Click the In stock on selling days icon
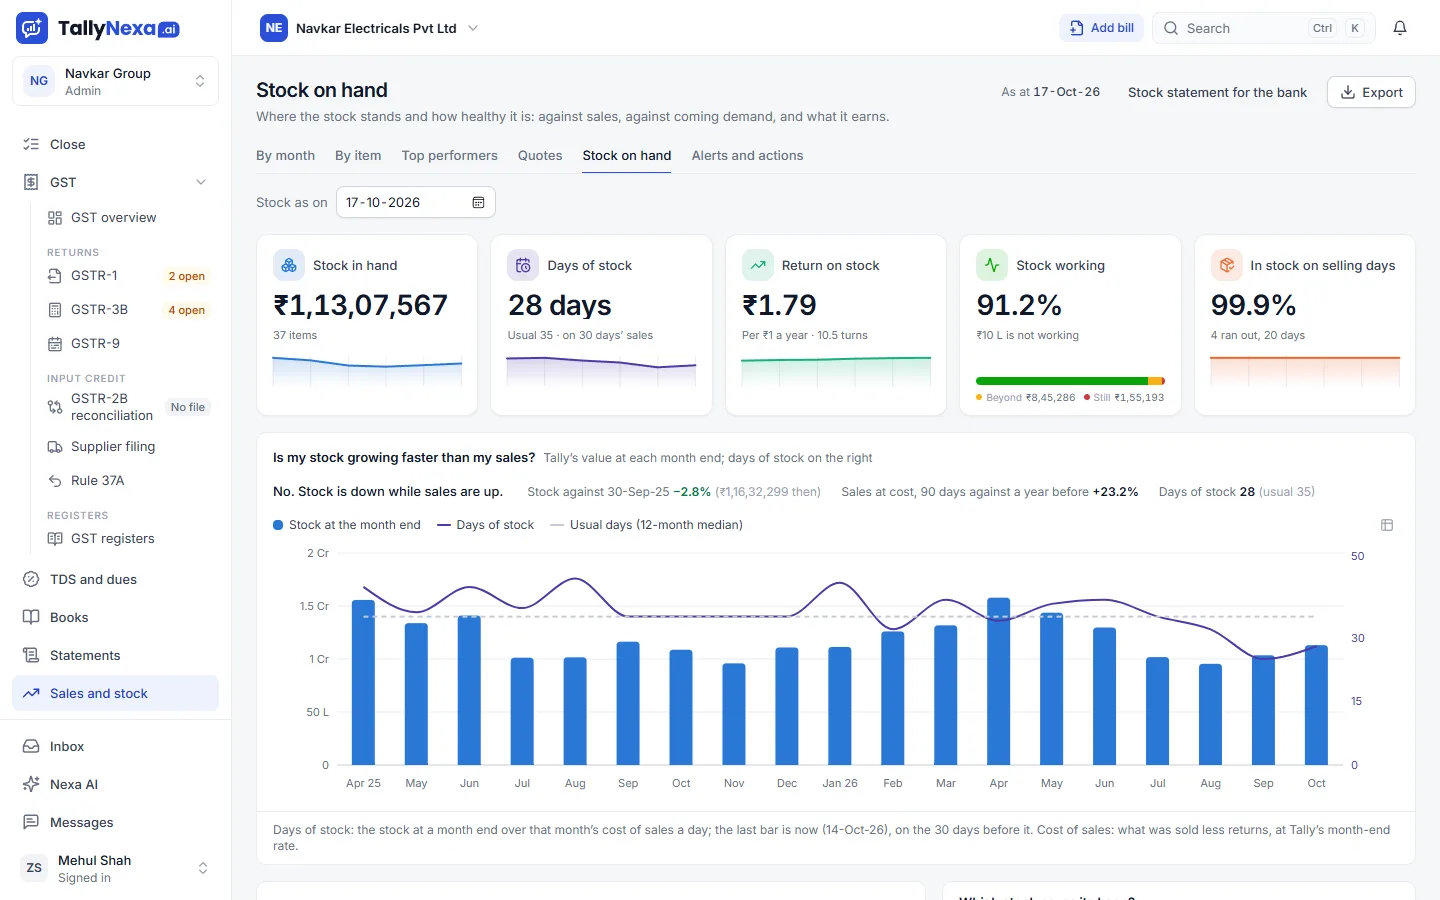1440x900 pixels. [1226, 265]
